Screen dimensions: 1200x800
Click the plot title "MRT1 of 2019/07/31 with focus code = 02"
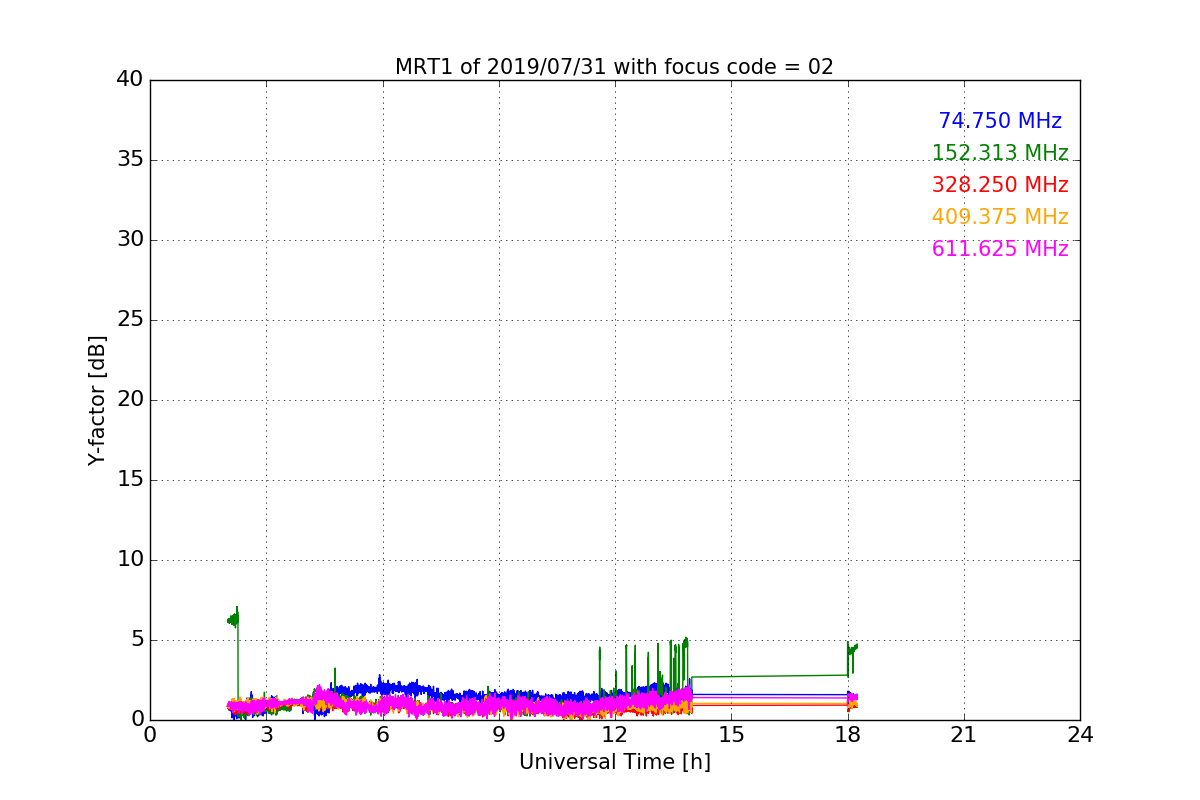pyautogui.click(x=614, y=67)
